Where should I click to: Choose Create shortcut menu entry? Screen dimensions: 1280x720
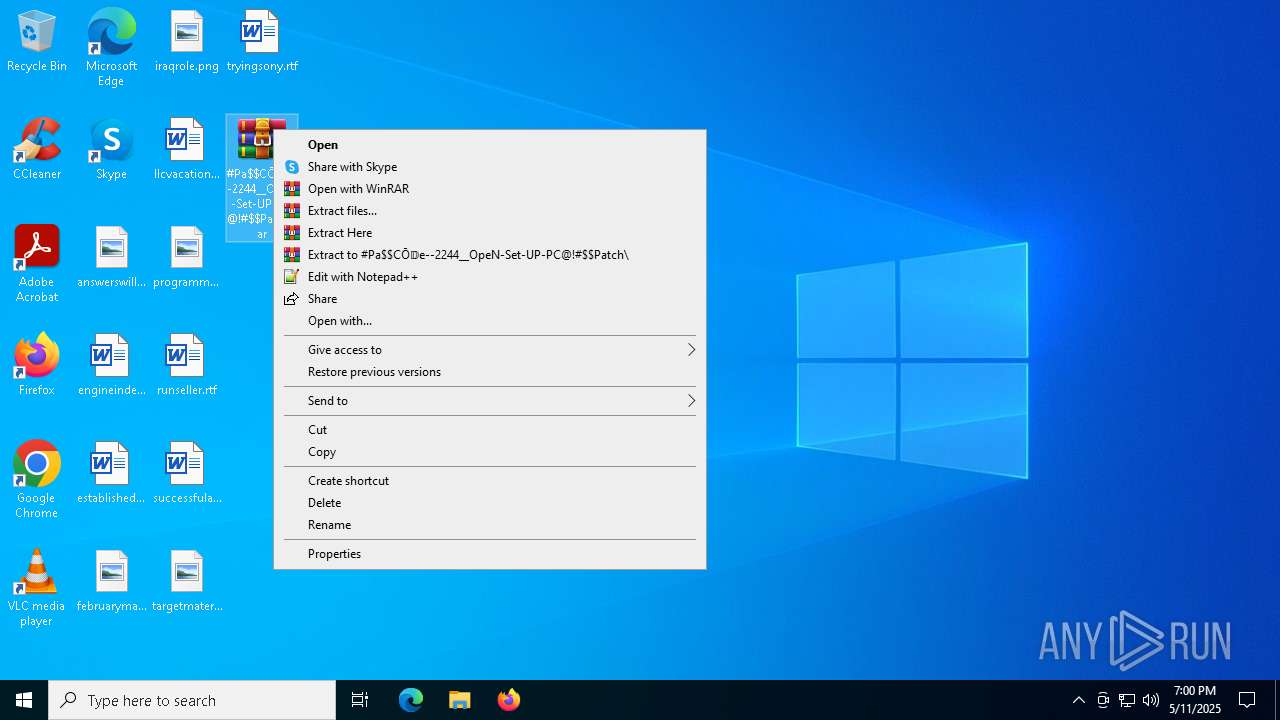click(x=490, y=481)
